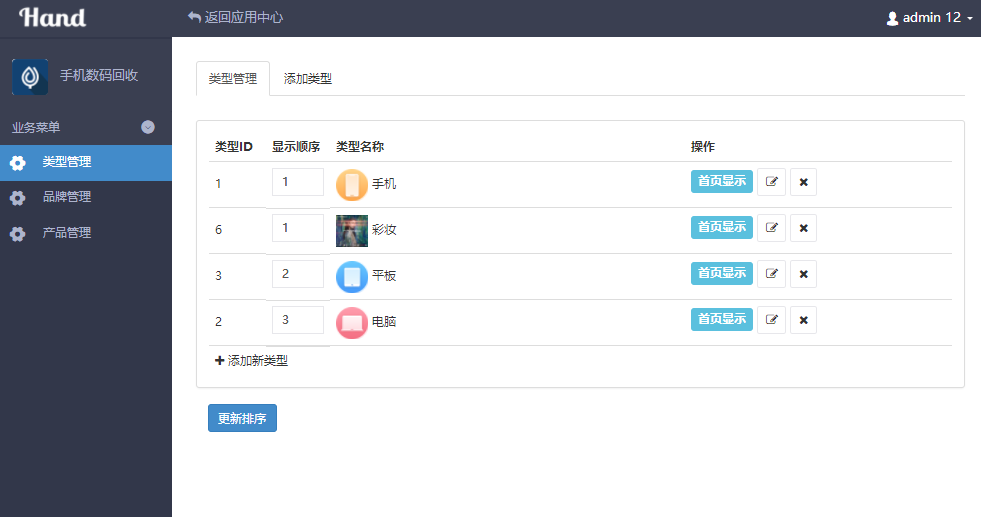The height and width of the screenshot is (517, 981).
Task: Delete the 彩妆 type with X icon
Action: tap(803, 228)
